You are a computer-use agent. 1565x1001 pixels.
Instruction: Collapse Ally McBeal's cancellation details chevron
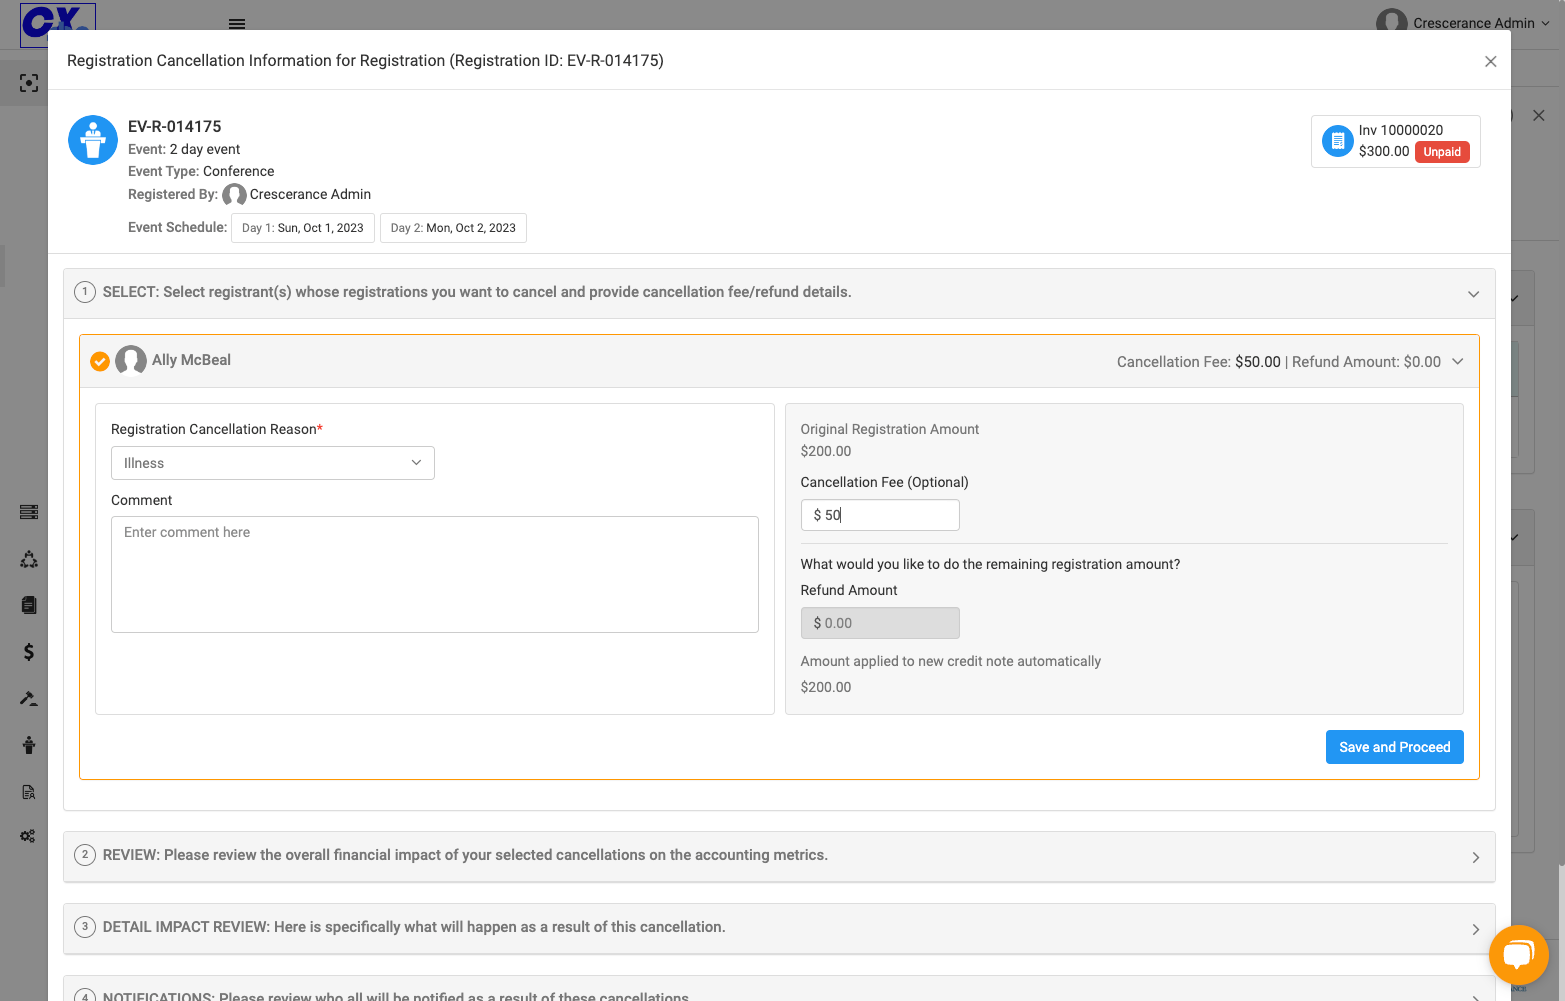(1457, 362)
